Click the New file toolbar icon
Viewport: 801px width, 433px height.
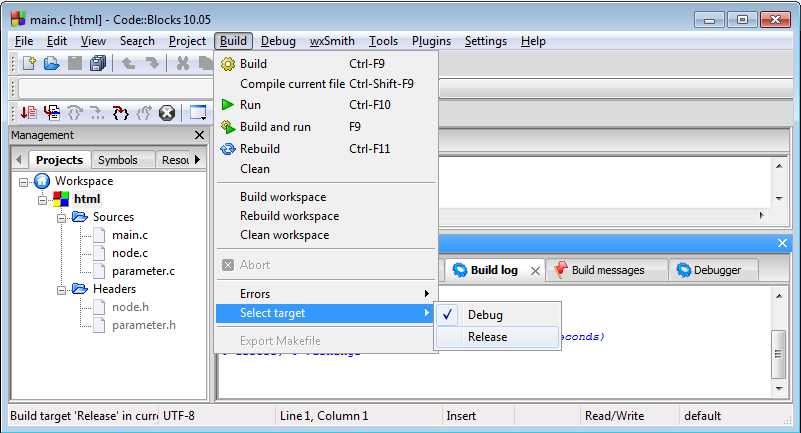(x=29, y=64)
